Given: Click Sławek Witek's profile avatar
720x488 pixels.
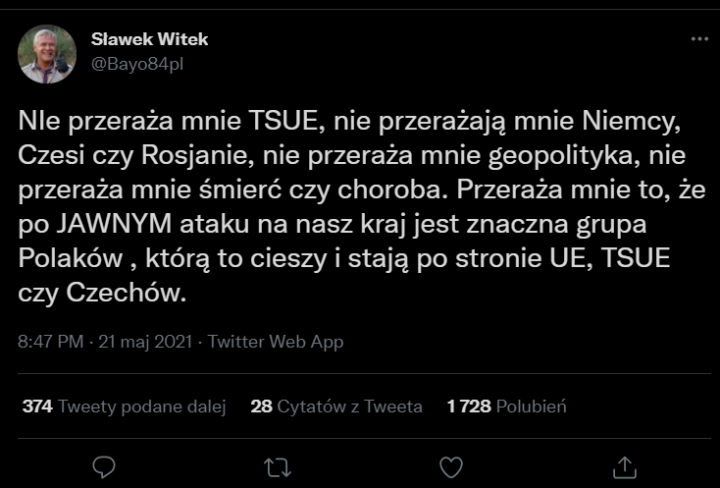Looking at the screenshot, I should pyautogui.click(x=47, y=54).
